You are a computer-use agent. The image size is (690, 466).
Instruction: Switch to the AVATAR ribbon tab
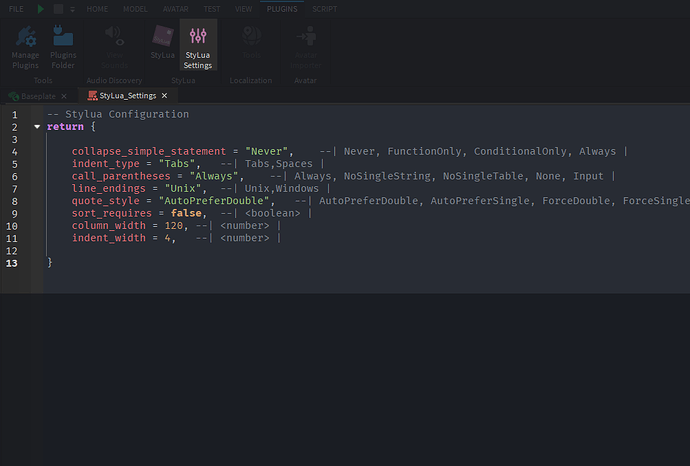point(176,9)
